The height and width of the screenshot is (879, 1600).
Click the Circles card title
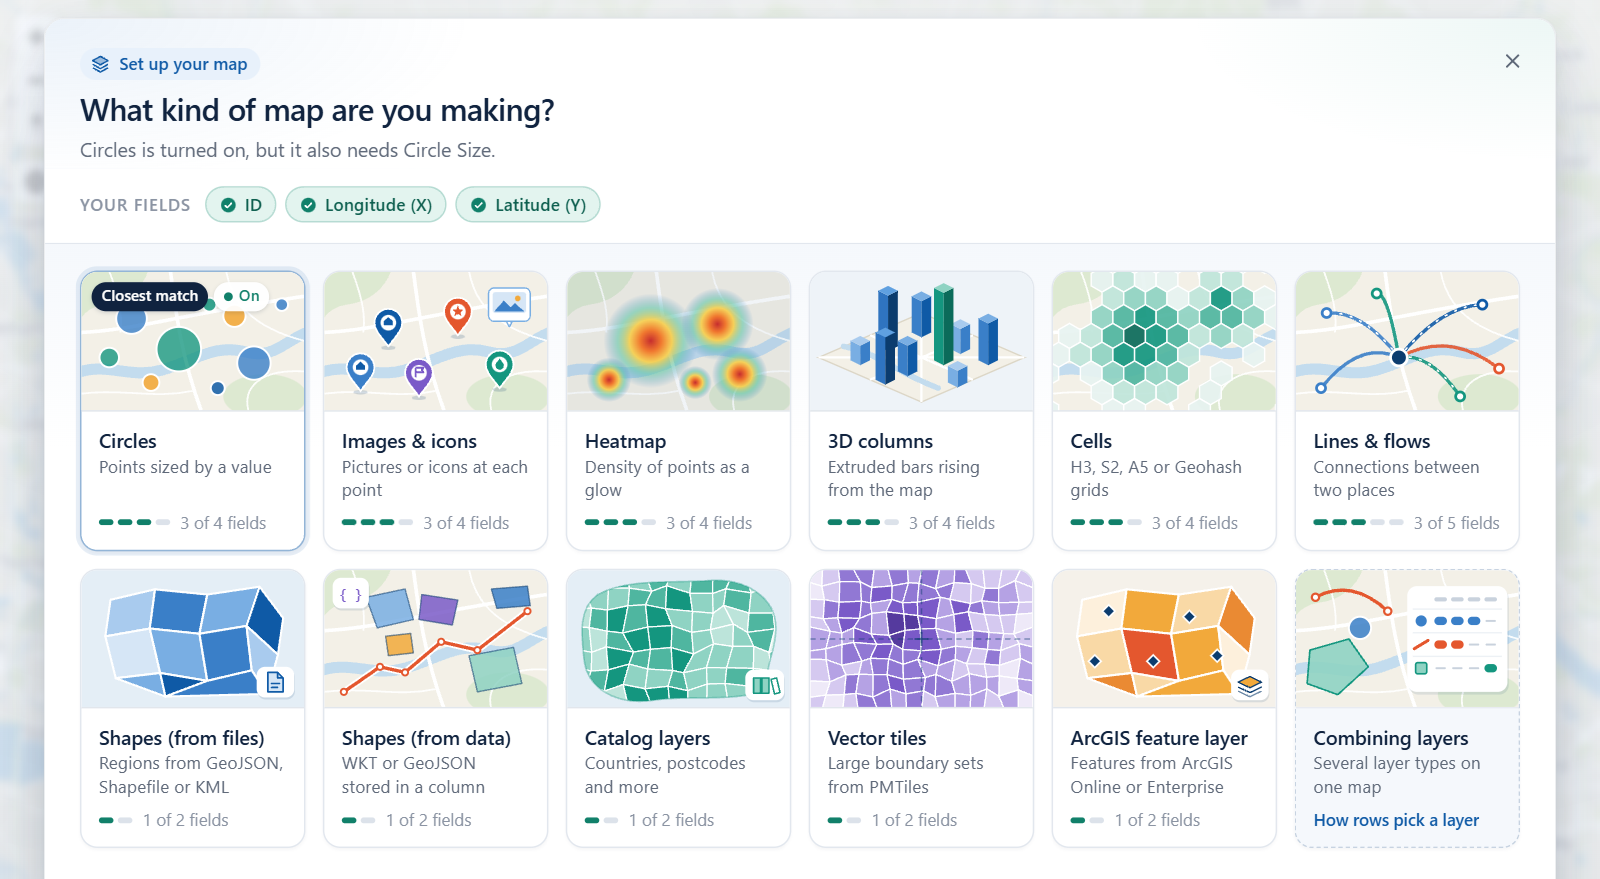(x=128, y=441)
